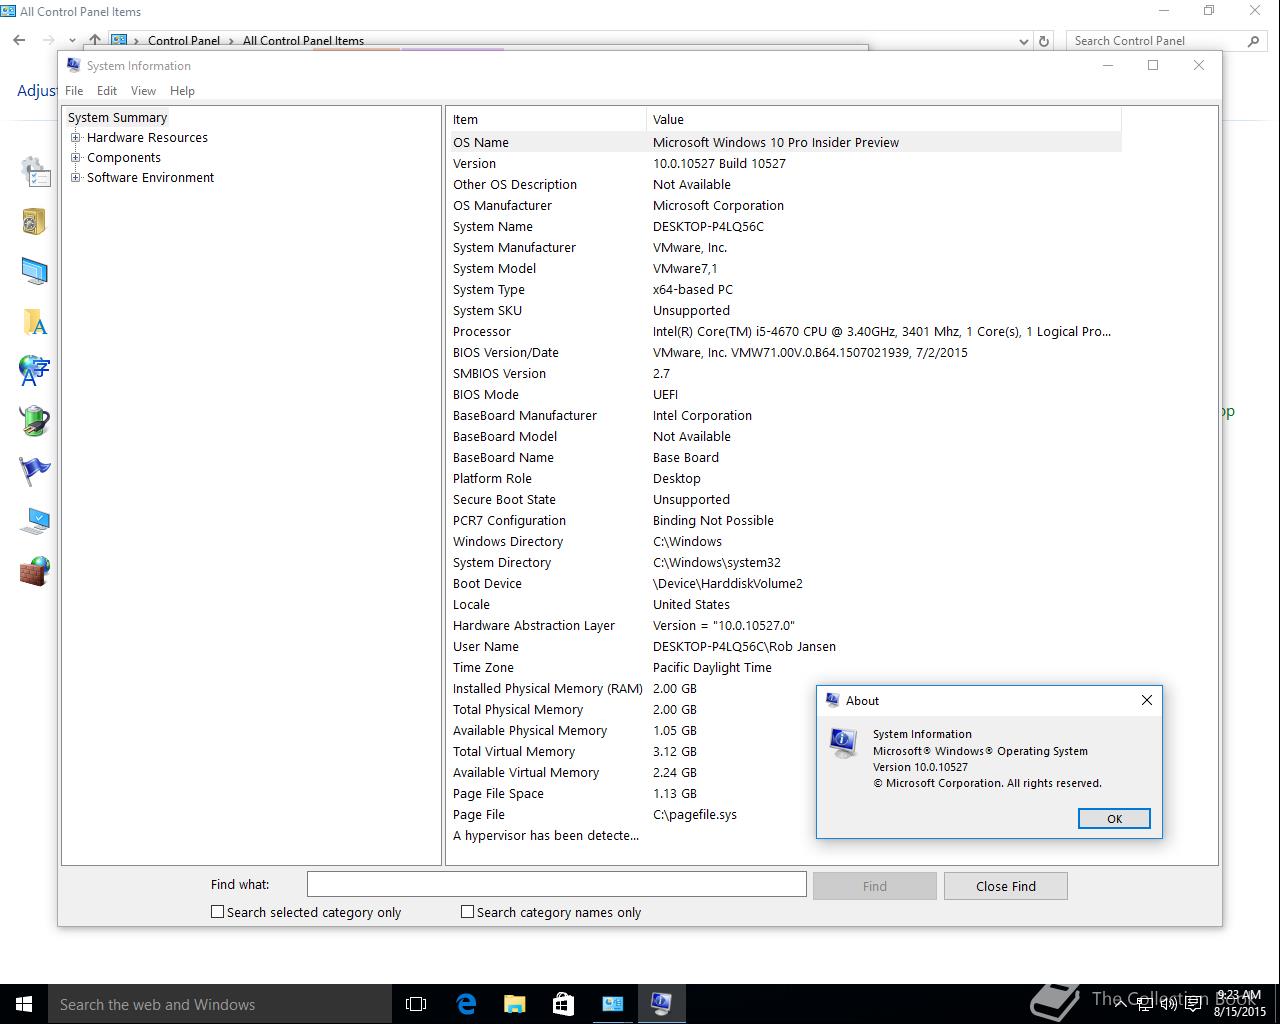1280x1024 pixels.
Task: Expand the Hardware Resources node
Action: [76, 138]
